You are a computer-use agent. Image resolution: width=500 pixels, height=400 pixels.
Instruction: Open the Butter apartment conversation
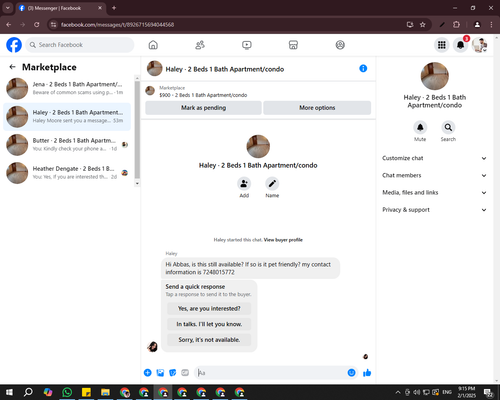click(67, 145)
